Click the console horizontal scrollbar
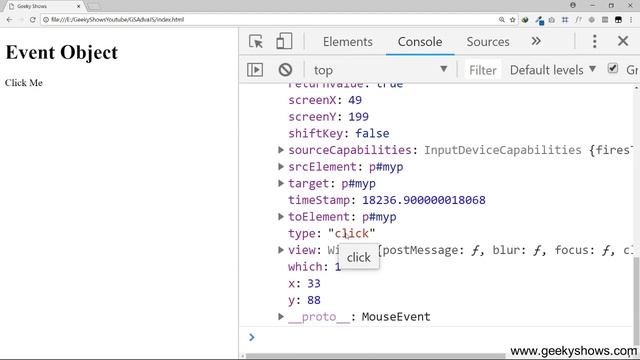The width and height of the screenshot is (640, 360). (376, 356)
